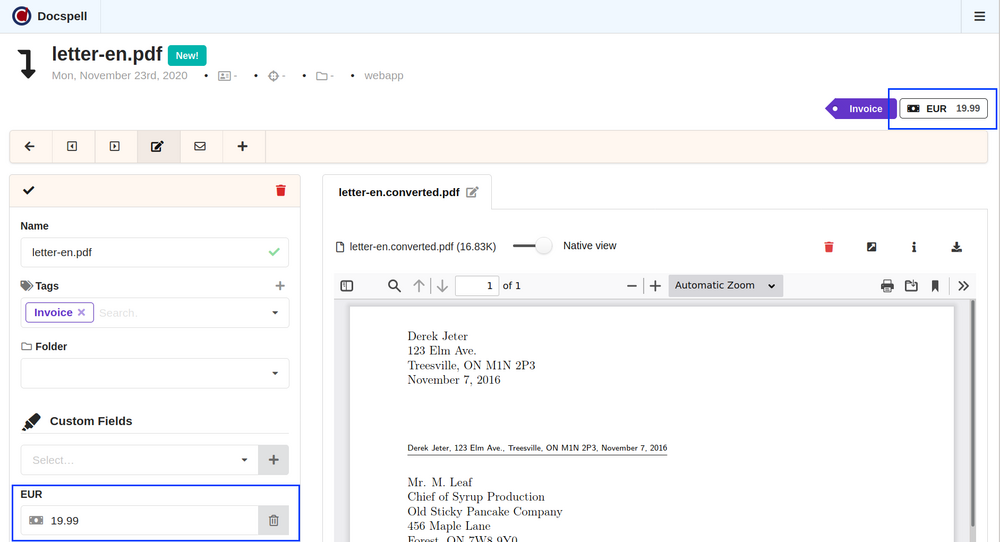Toggle the edit item pencil icon
The image size is (1000, 542).
point(157,146)
